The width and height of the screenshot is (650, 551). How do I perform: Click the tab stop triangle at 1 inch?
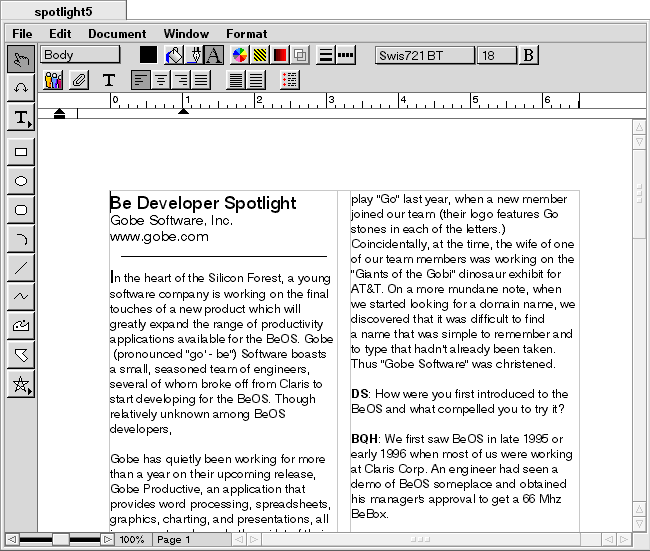coord(183,111)
